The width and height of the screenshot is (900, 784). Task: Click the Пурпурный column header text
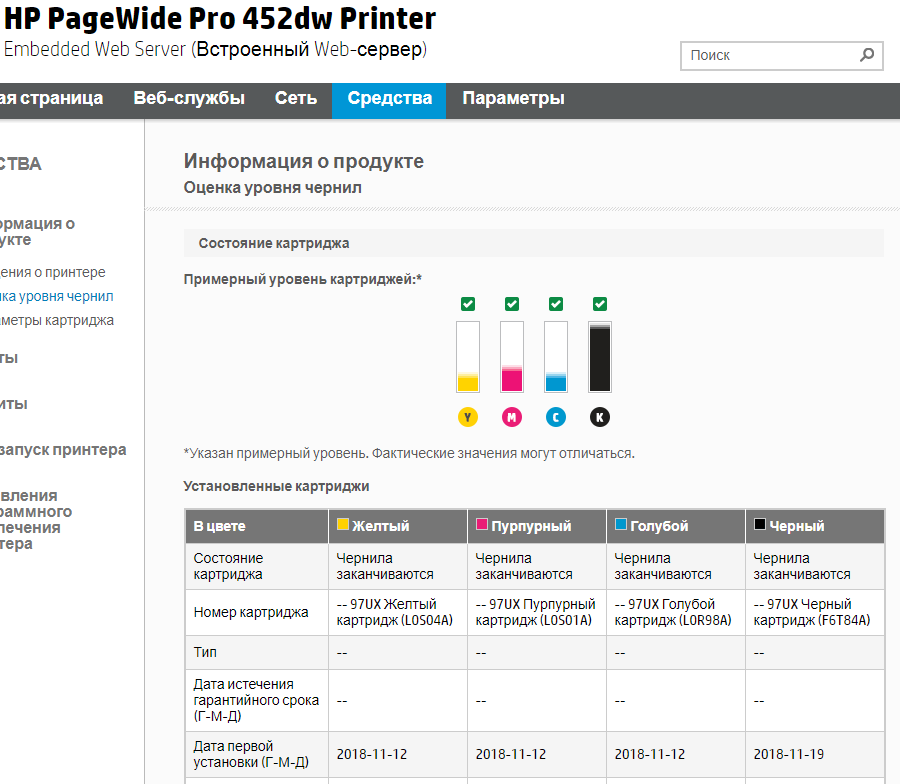531,526
